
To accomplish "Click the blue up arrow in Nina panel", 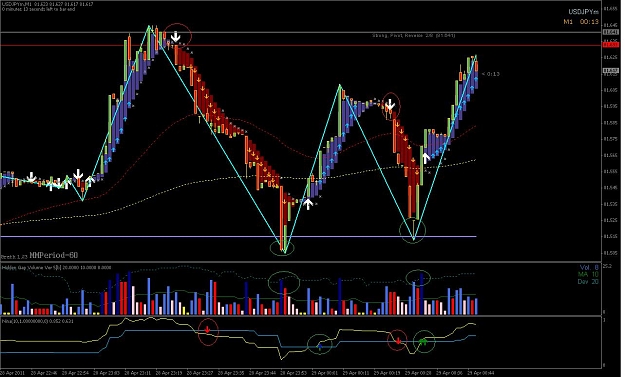I will click(320, 346).
